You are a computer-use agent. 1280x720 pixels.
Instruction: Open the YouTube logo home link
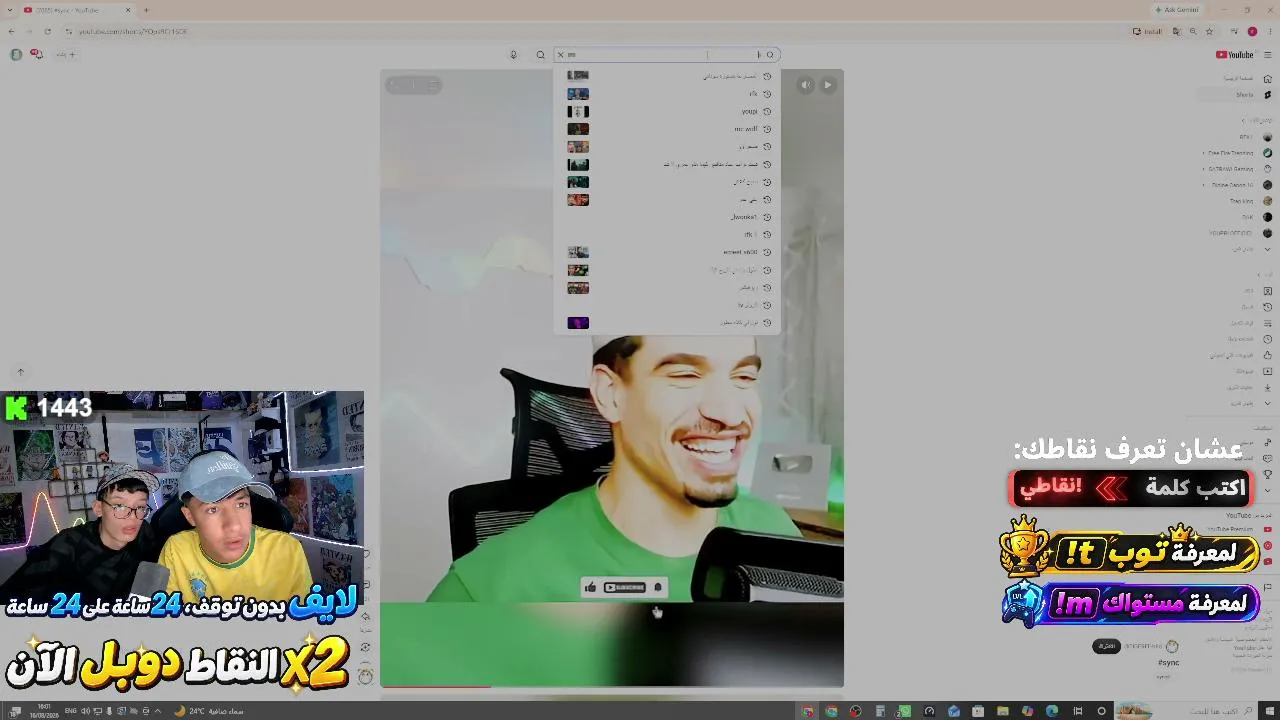tap(1235, 55)
